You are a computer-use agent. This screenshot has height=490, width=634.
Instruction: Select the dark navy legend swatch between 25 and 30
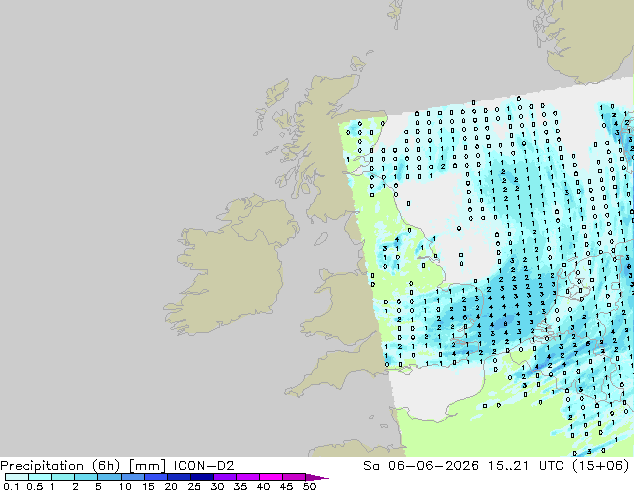tap(201, 477)
